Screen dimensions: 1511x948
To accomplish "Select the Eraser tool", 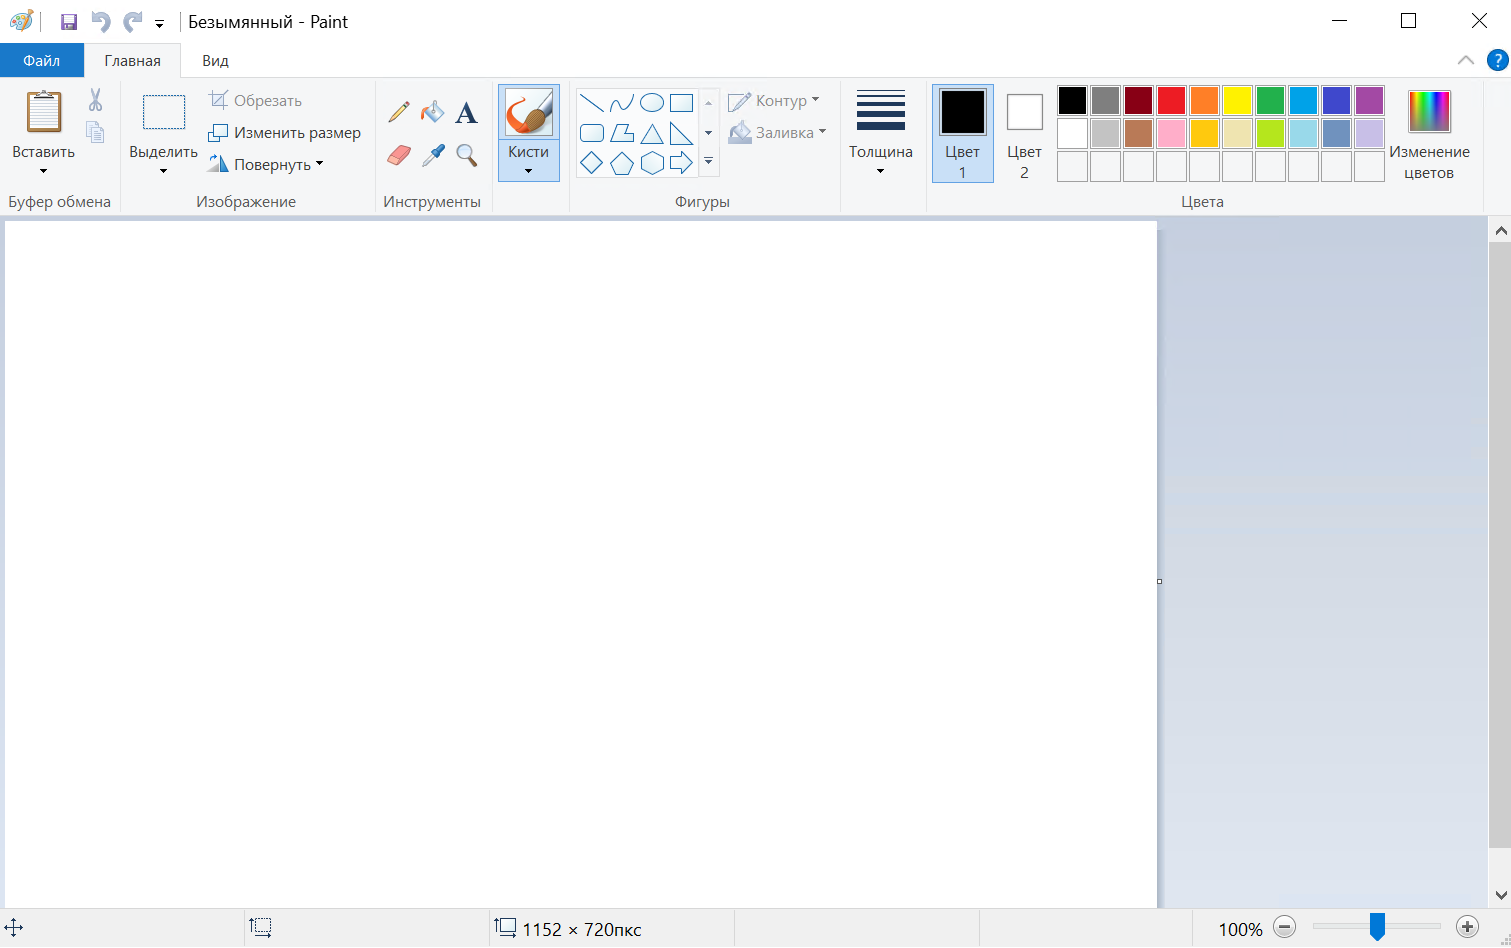I will pos(398,155).
